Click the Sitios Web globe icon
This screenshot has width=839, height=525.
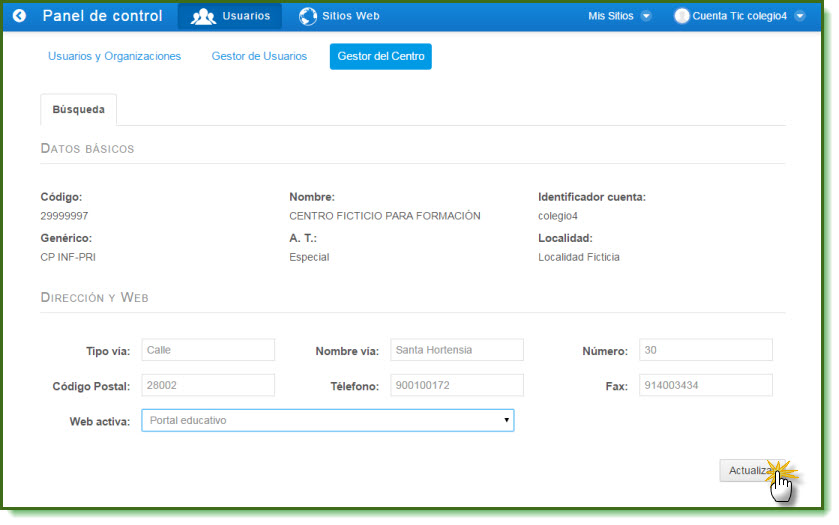click(x=308, y=16)
